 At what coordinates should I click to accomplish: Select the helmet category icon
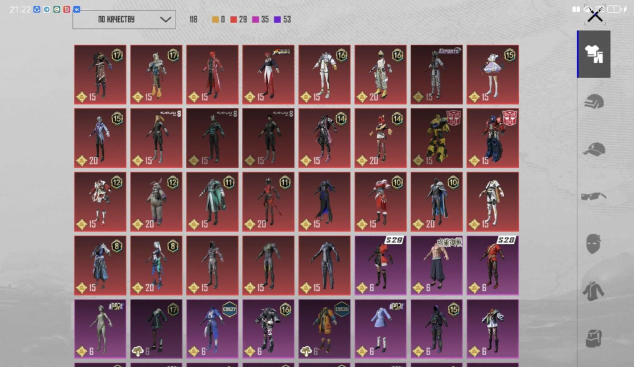click(594, 101)
